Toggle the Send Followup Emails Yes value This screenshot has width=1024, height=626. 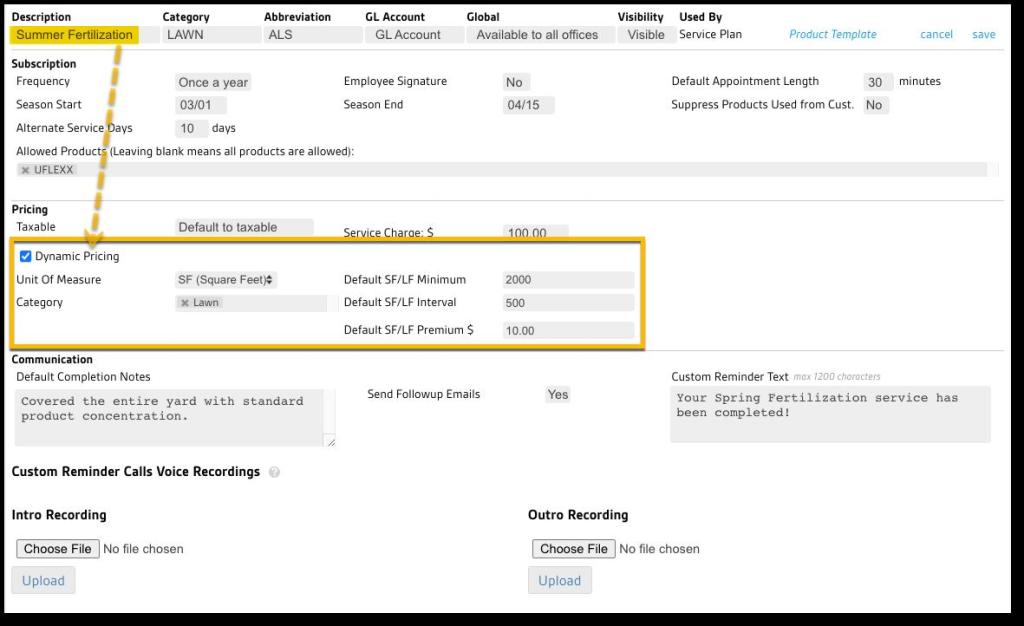[558, 395]
